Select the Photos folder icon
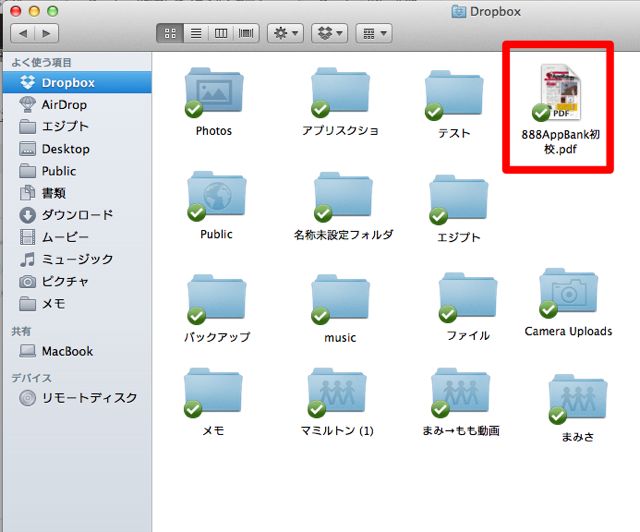 pyautogui.click(x=214, y=91)
